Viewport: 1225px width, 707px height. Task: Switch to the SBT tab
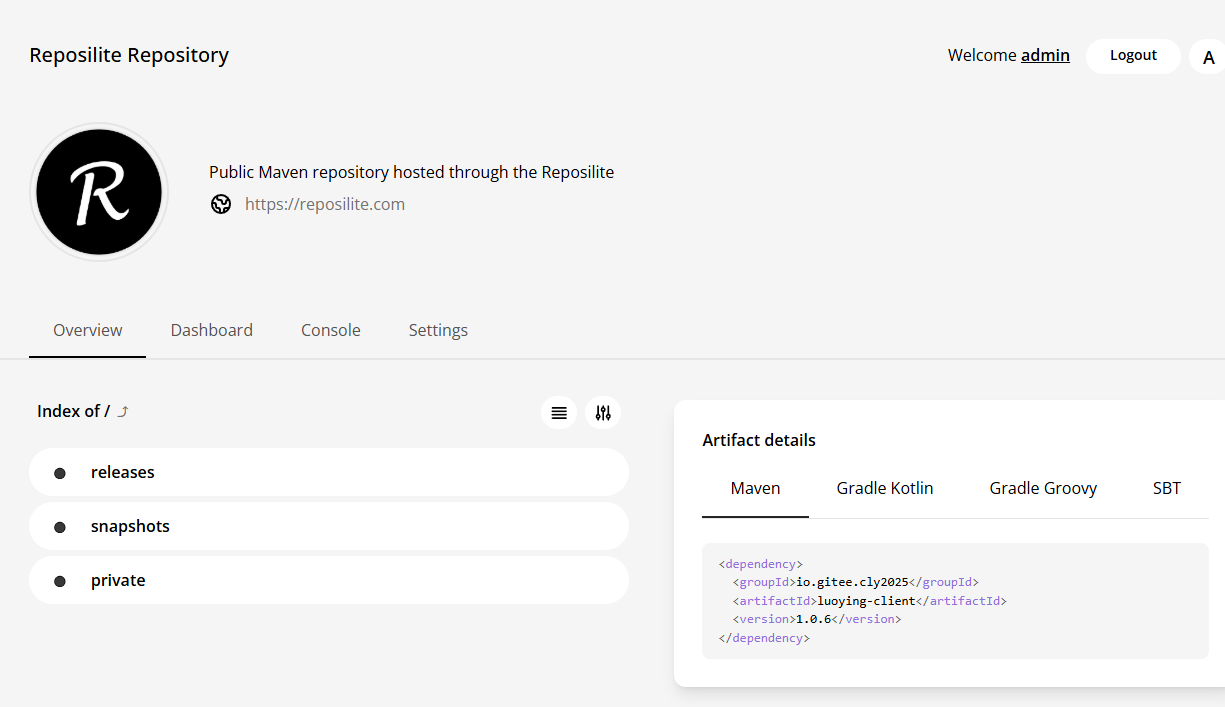1166,488
